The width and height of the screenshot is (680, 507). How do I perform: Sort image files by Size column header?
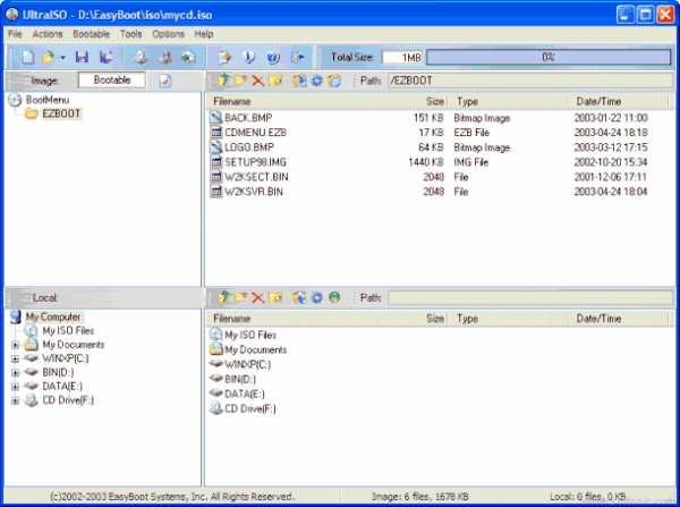tap(427, 101)
